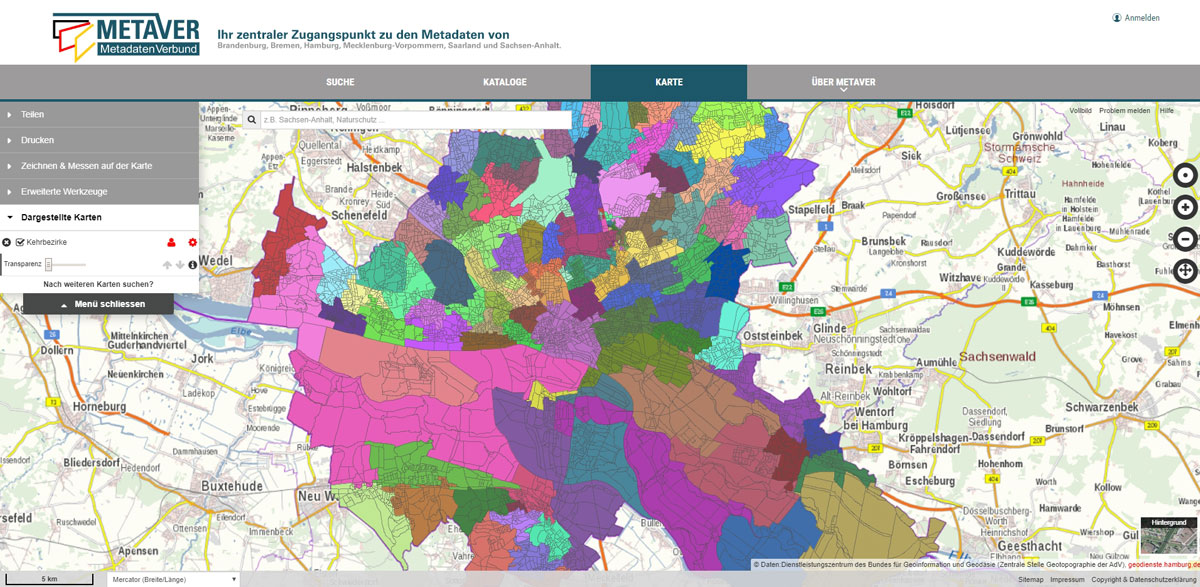
Task: Click the red person icon for Kehrbezirke
Action: (x=171, y=242)
